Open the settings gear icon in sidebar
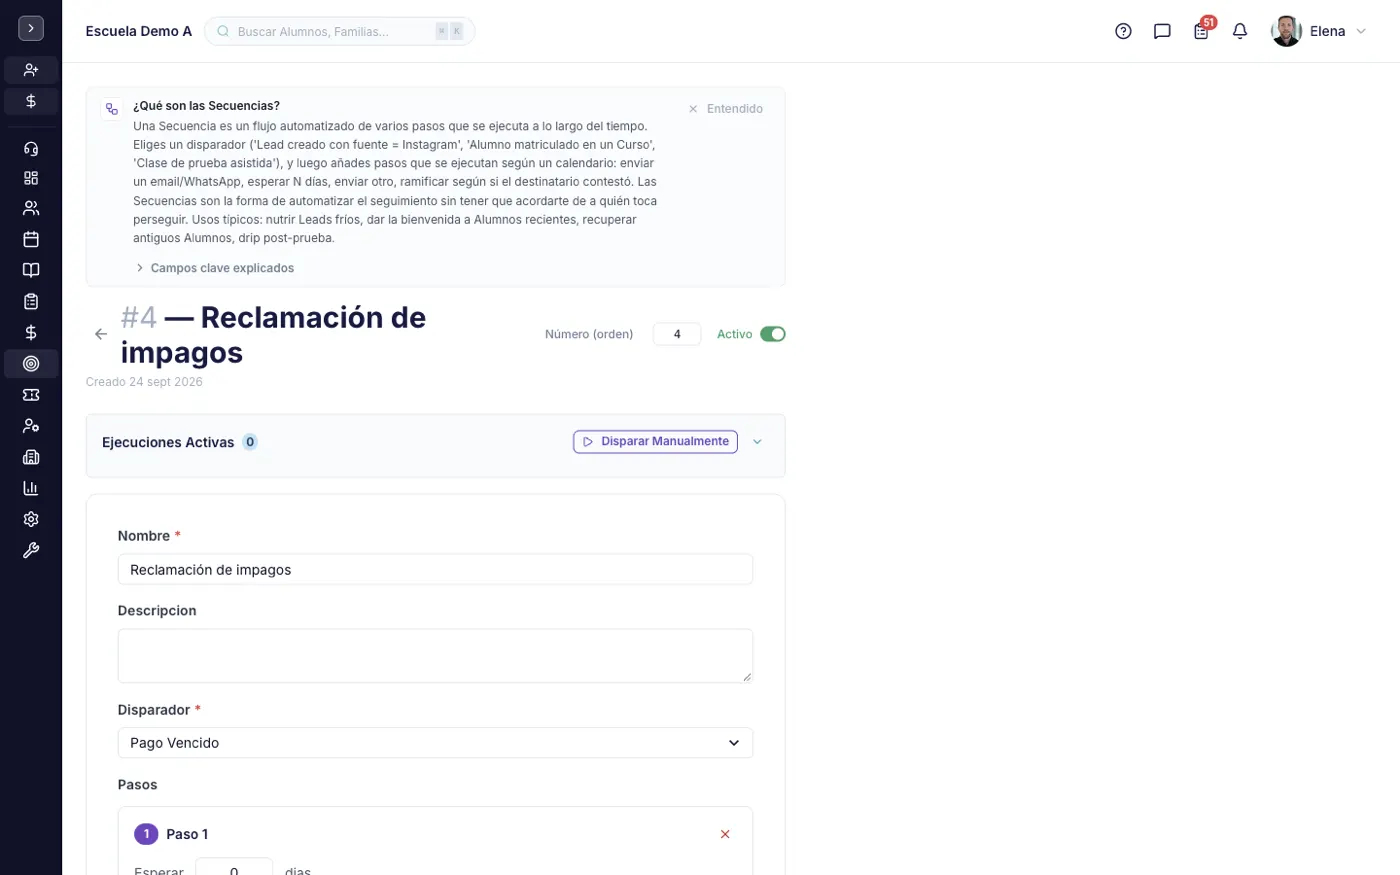Image resolution: width=1400 pixels, height=875 pixels. point(31,519)
